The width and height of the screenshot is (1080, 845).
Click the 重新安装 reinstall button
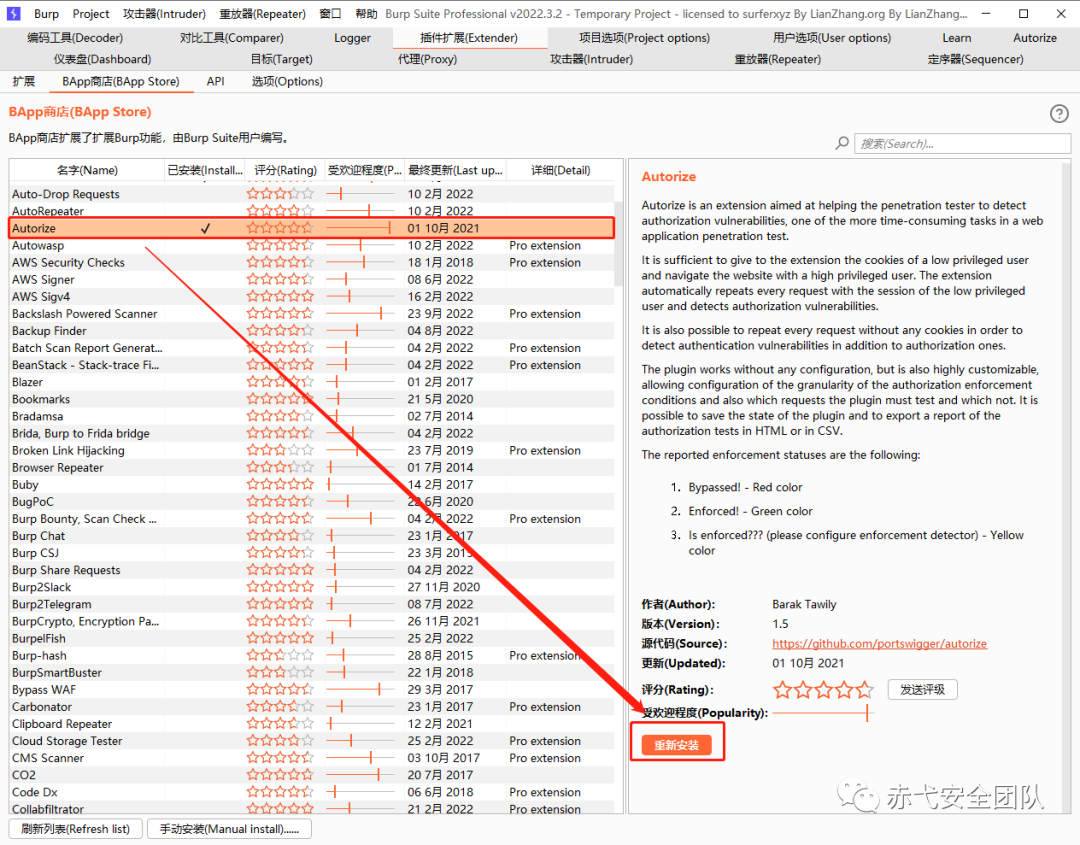click(676, 744)
